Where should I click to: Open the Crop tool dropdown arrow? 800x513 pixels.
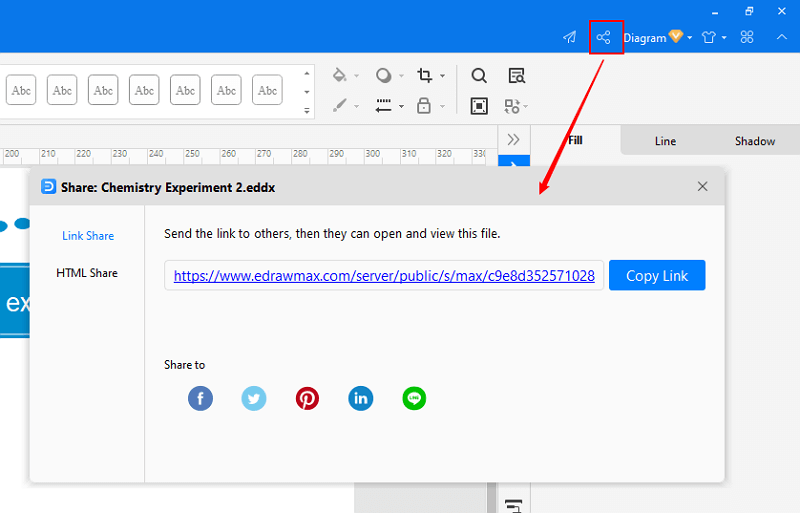point(442,76)
